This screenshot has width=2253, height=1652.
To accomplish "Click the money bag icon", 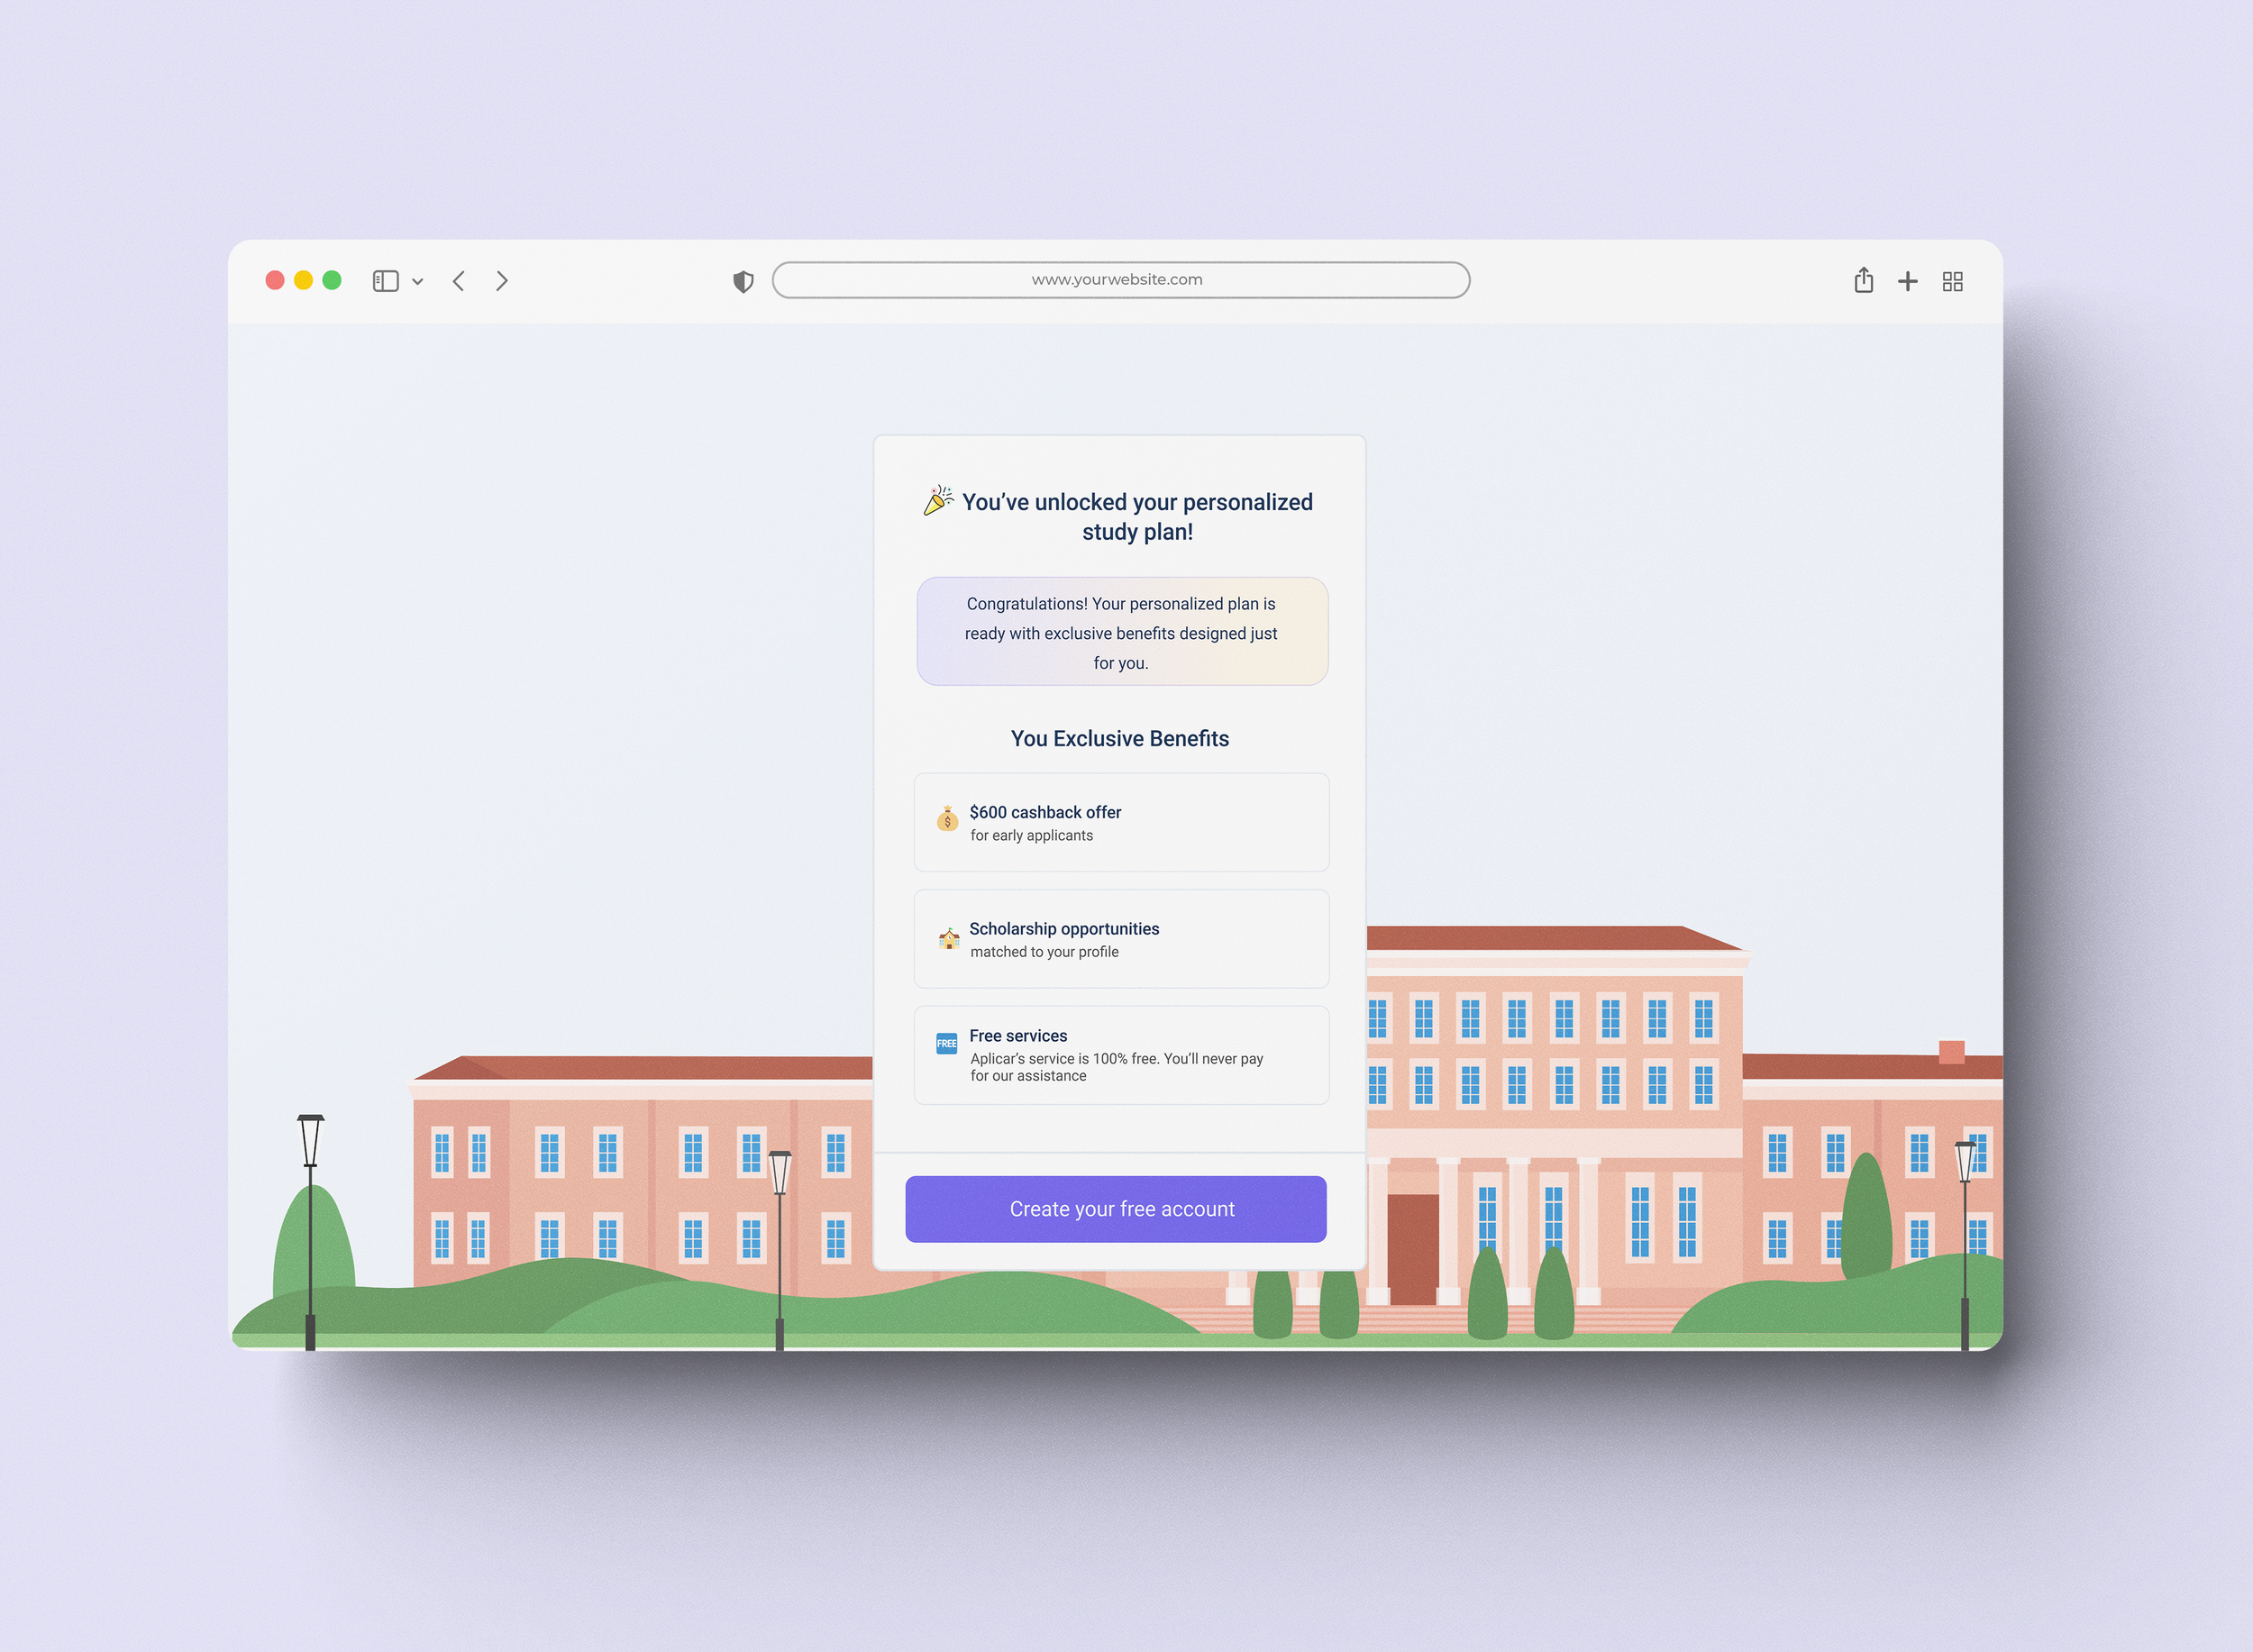I will pyautogui.click(x=947, y=820).
